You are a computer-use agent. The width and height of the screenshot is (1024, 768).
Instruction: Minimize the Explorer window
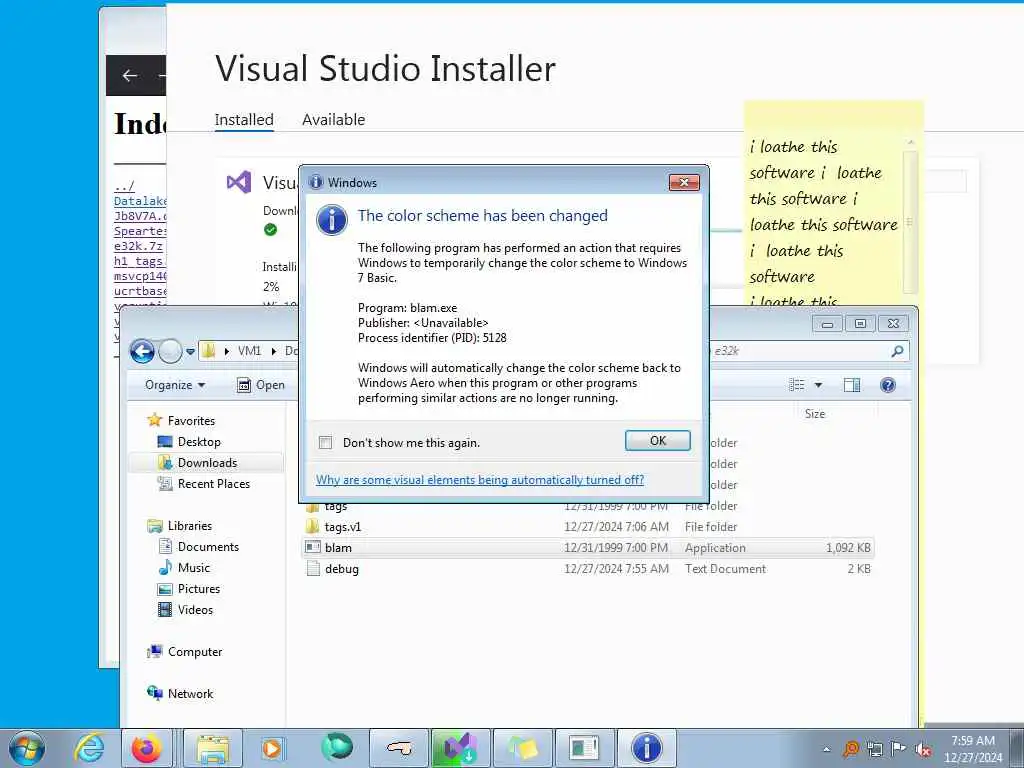point(827,324)
